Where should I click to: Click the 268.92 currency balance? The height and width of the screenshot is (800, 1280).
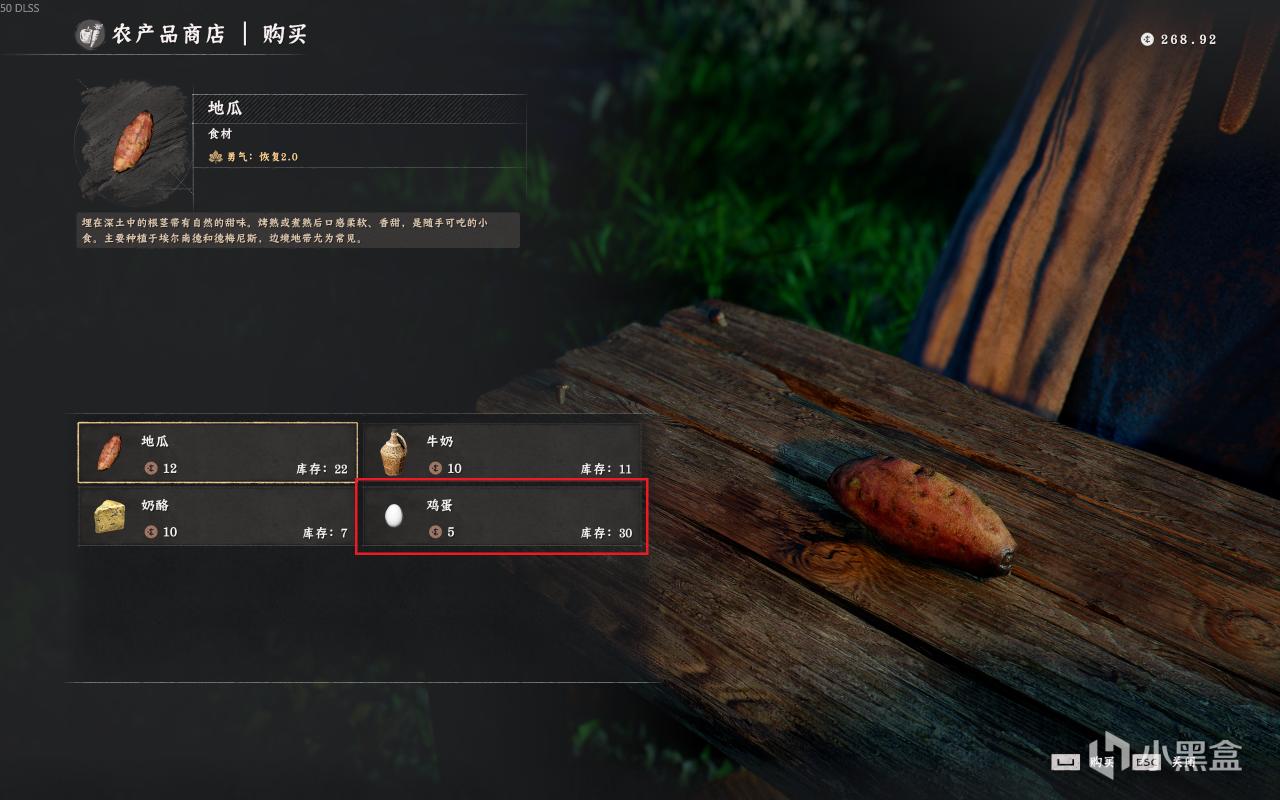tap(1189, 40)
